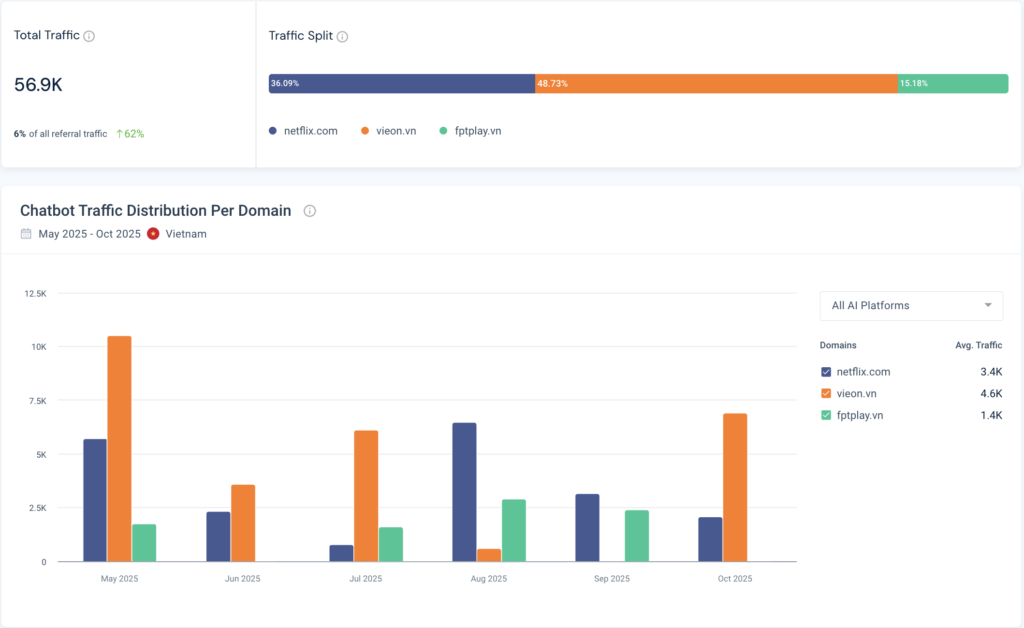Click the vieon.vn bar for Oct 2025

click(735, 487)
